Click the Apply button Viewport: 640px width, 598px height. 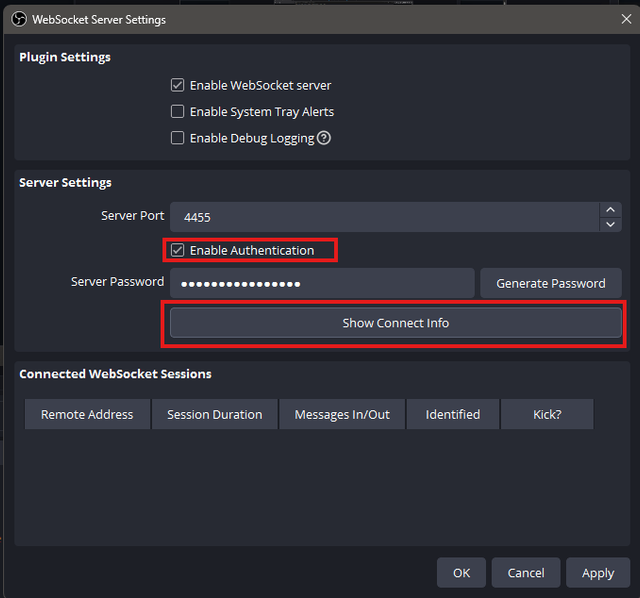coord(598,573)
